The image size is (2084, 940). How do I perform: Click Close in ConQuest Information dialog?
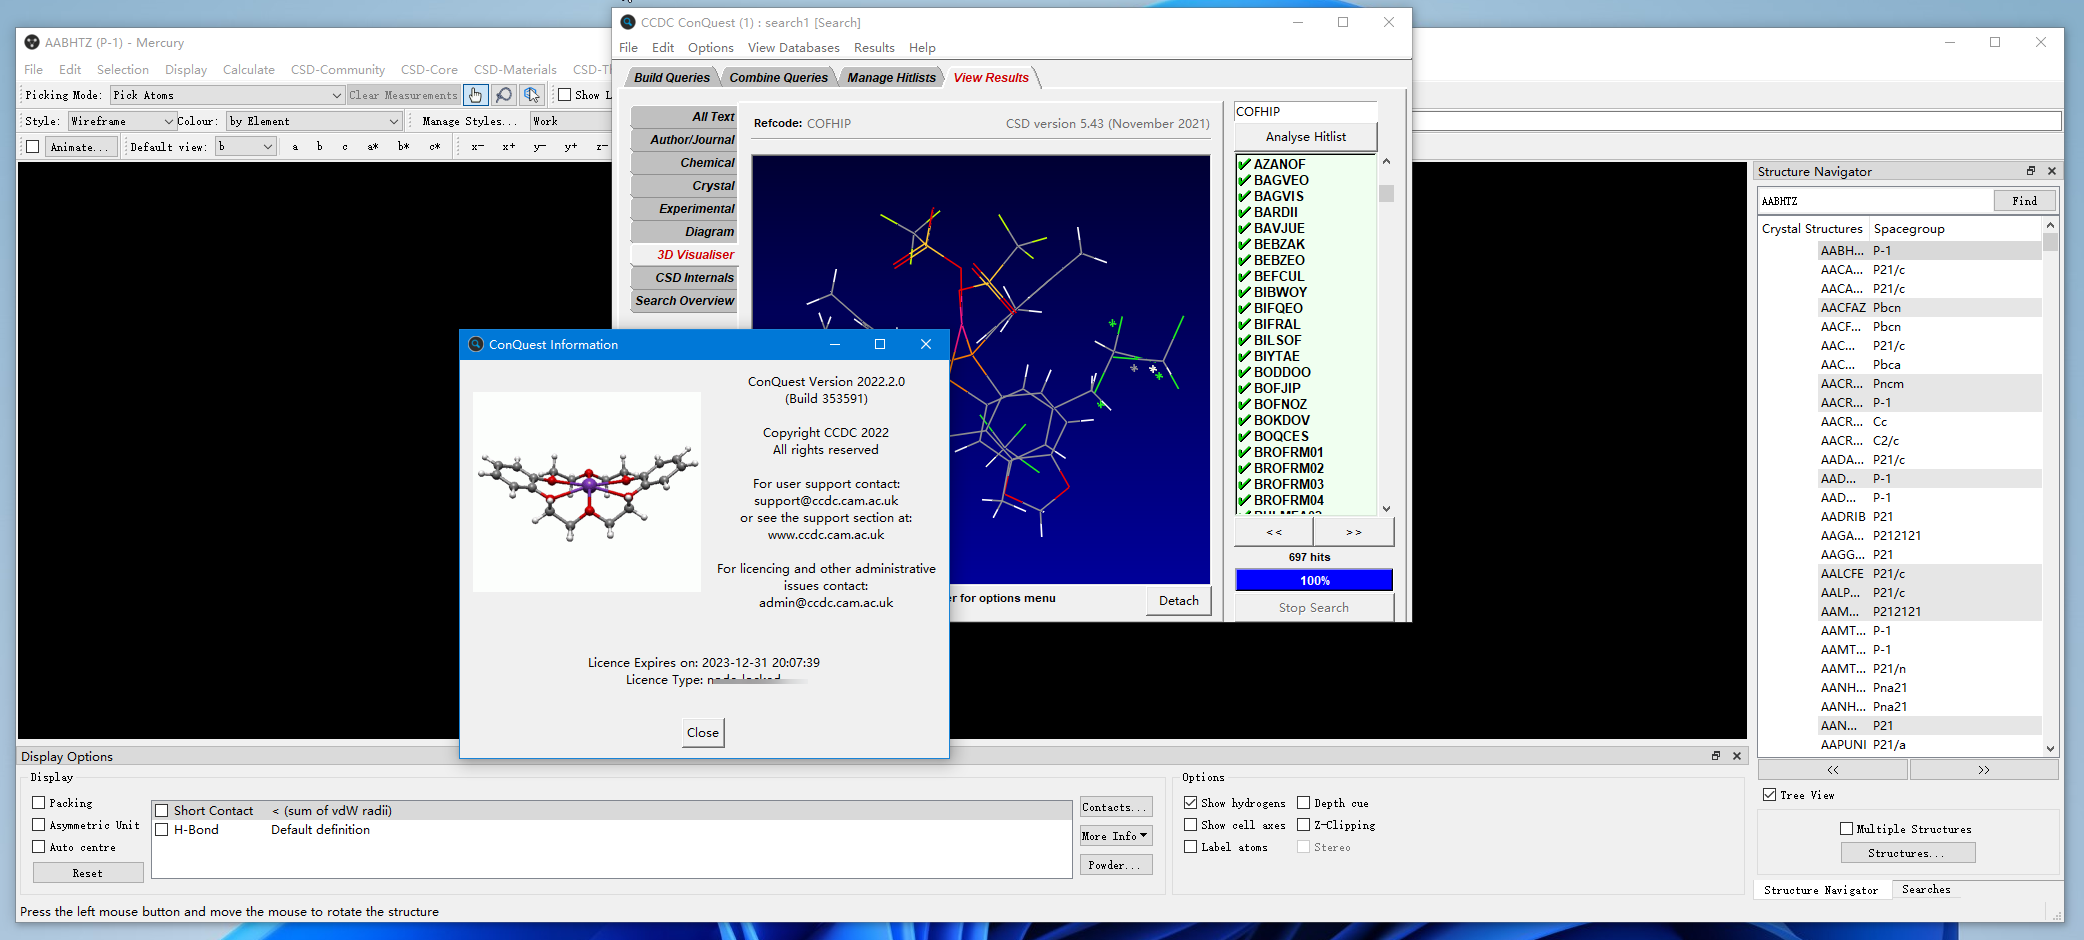(x=703, y=733)
